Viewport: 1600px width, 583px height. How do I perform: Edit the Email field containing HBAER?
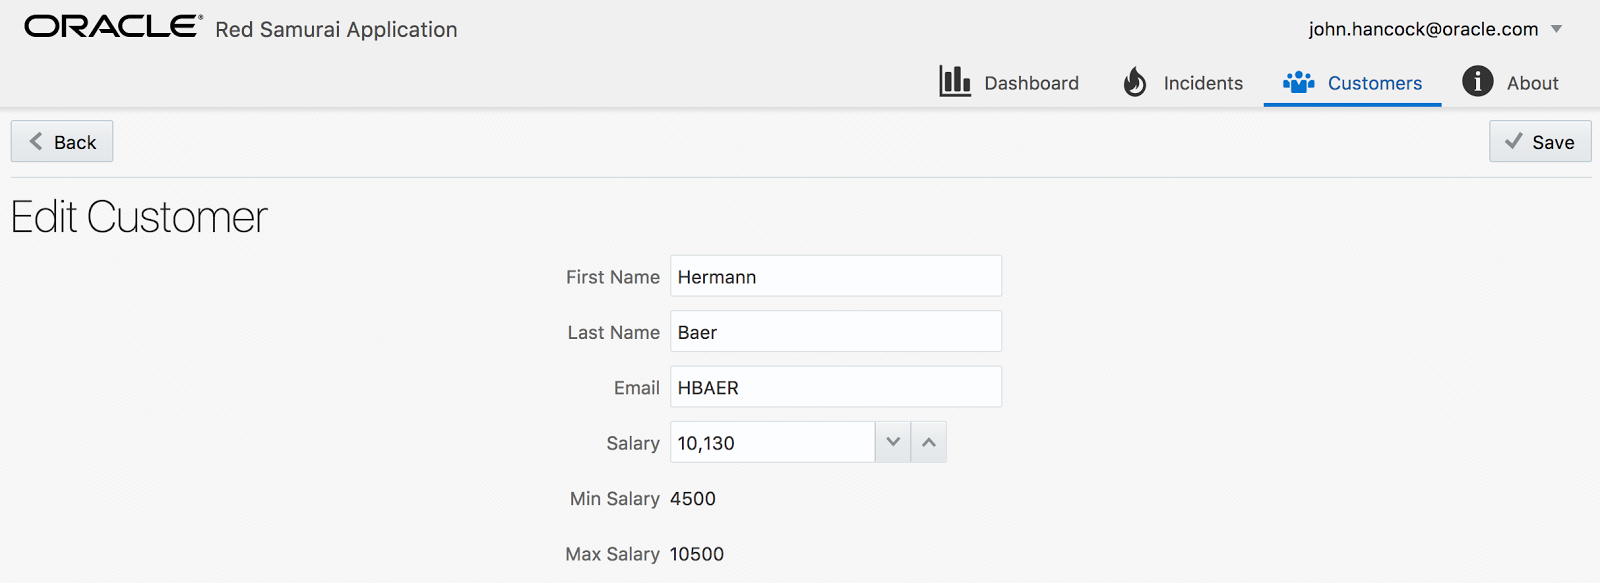coord(835,387)
